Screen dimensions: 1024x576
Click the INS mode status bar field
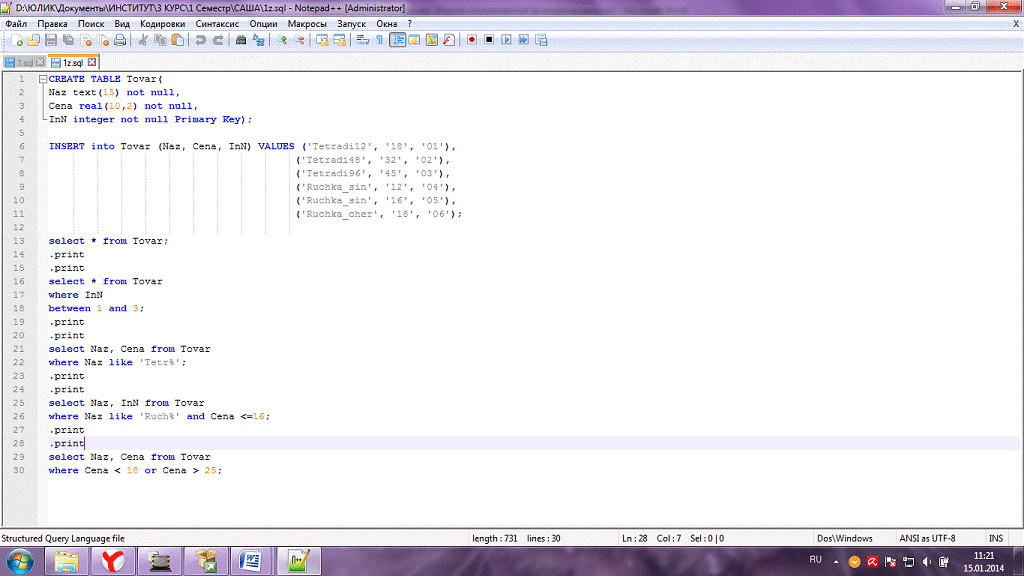point(996,538)
